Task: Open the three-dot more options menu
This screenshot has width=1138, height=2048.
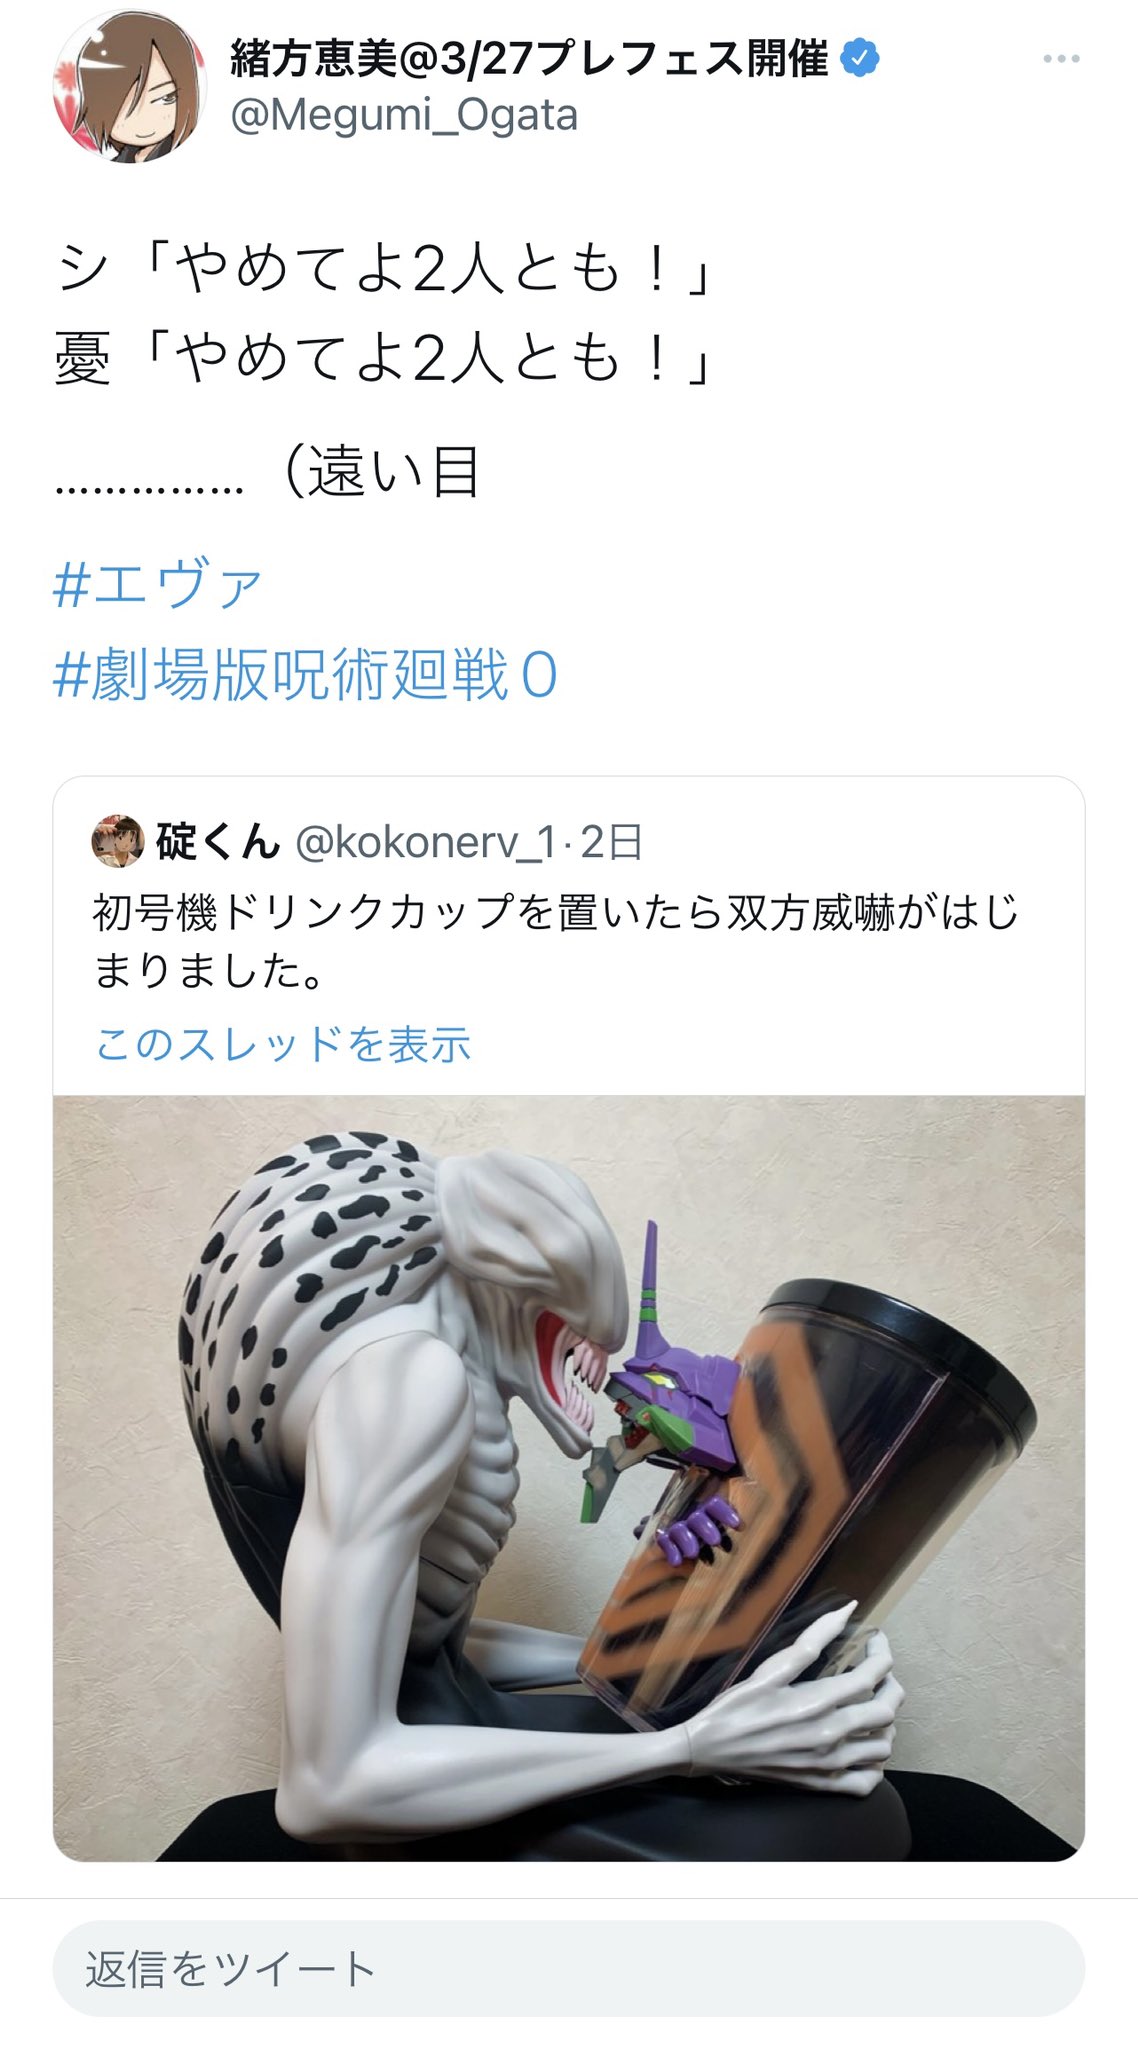Action: pyautogui.click(x=1060, y=59)
